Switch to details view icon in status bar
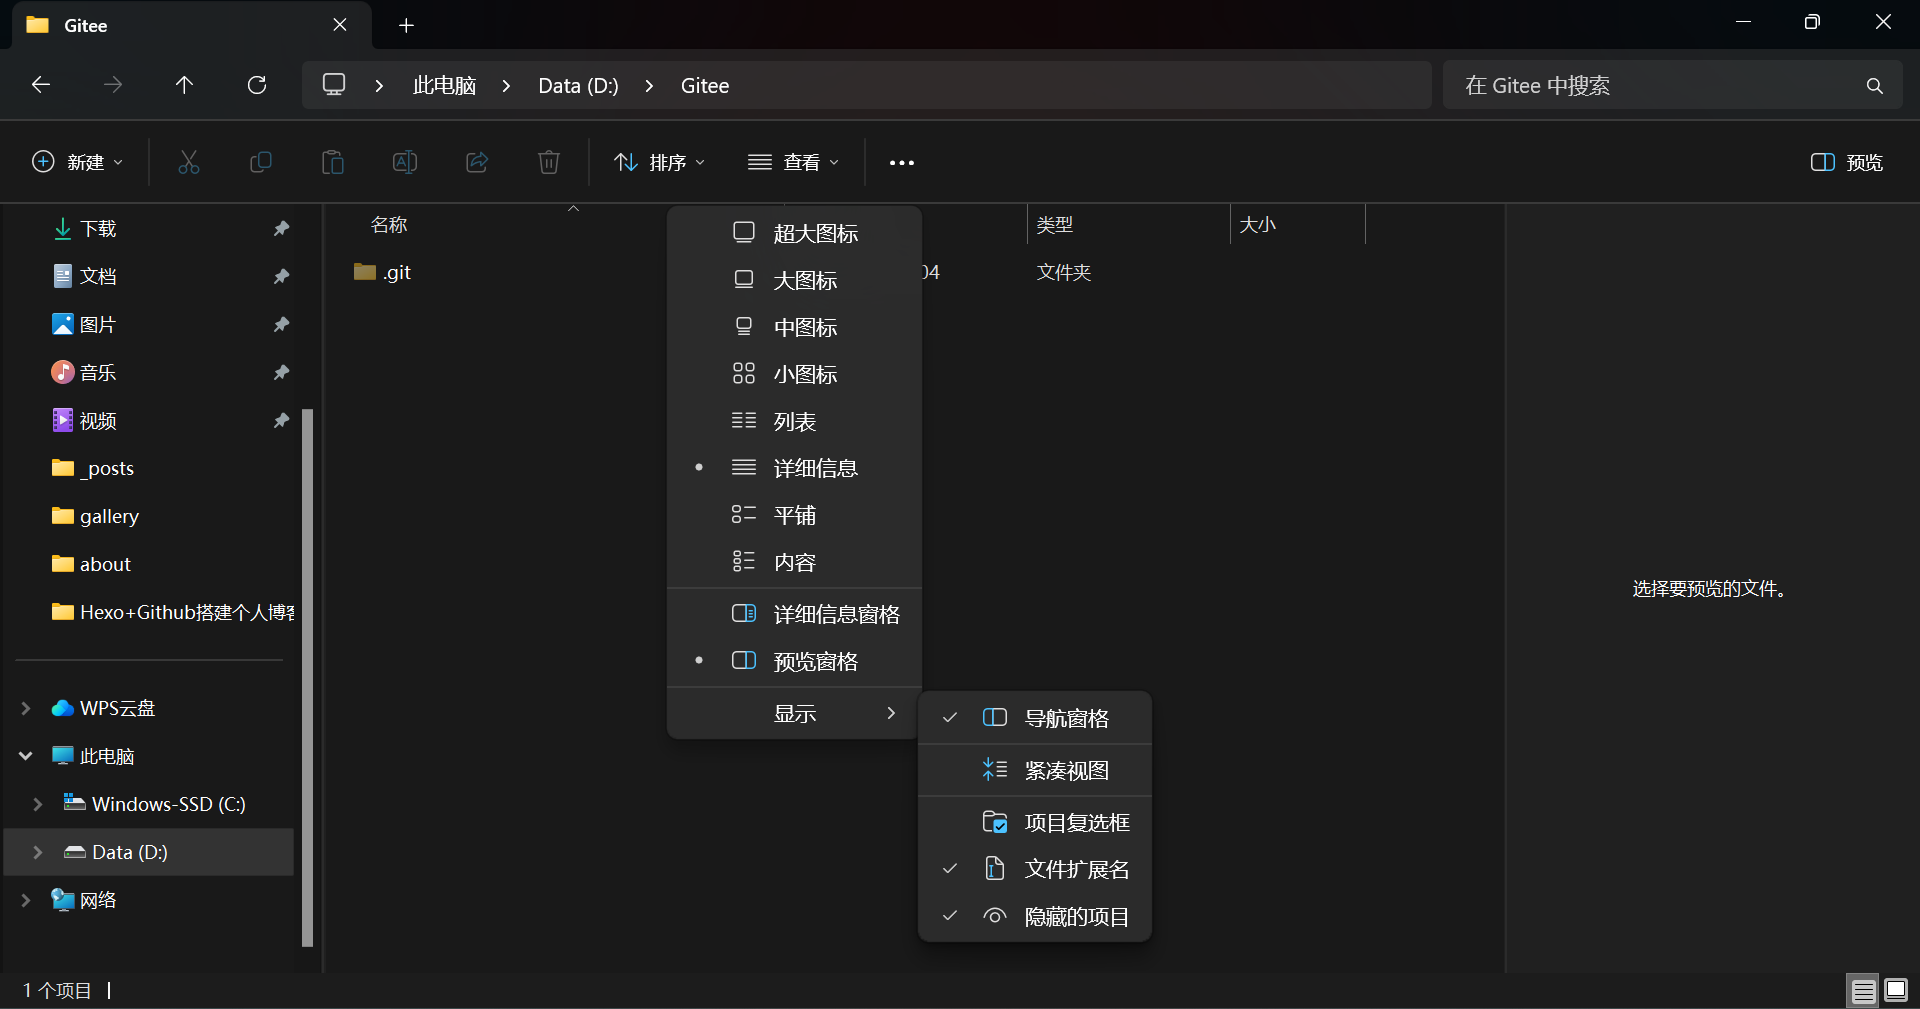 tap(1864, 991)
